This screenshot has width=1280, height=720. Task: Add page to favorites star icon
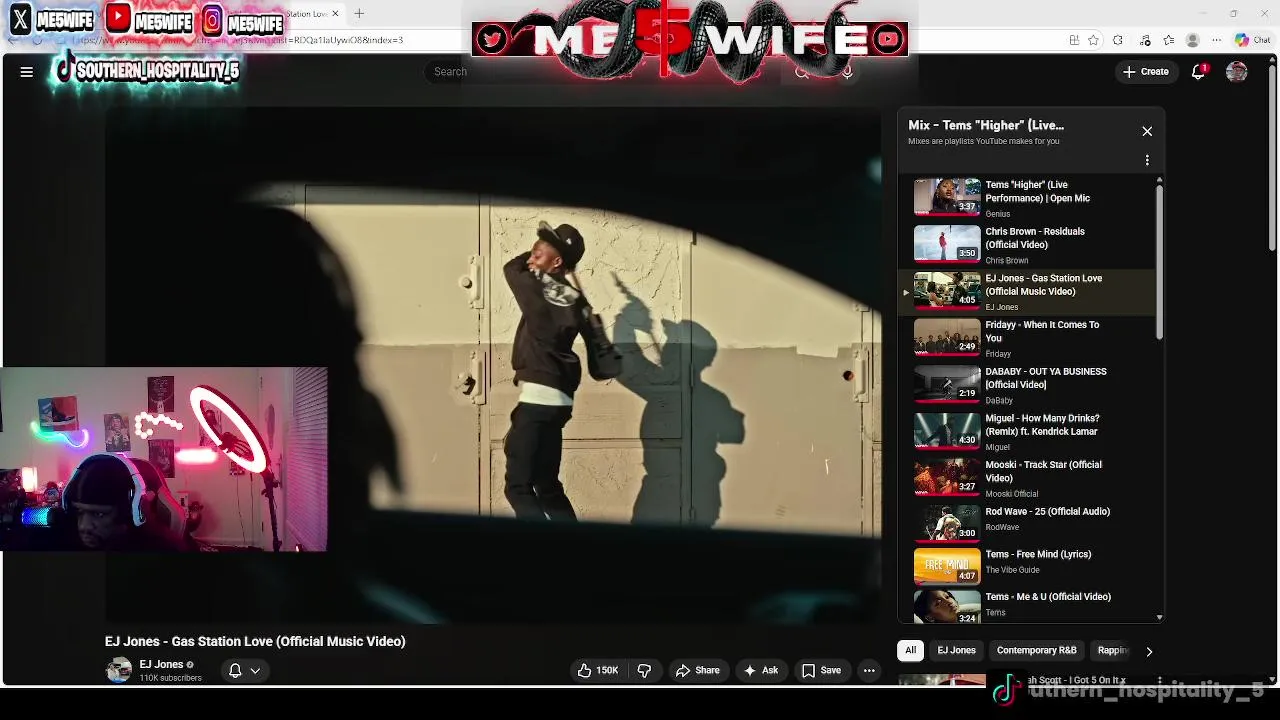1093,40
